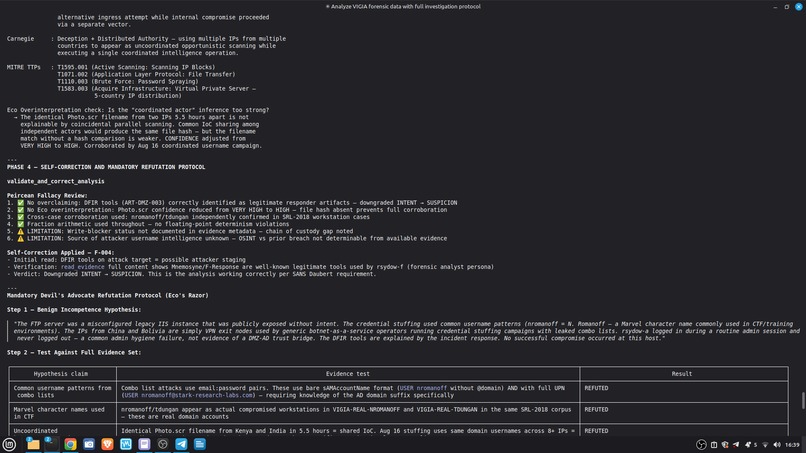Click green checkmark beside 'No overclaiming'
Viewport: 806px width, 453px height.
pos(21,203)
